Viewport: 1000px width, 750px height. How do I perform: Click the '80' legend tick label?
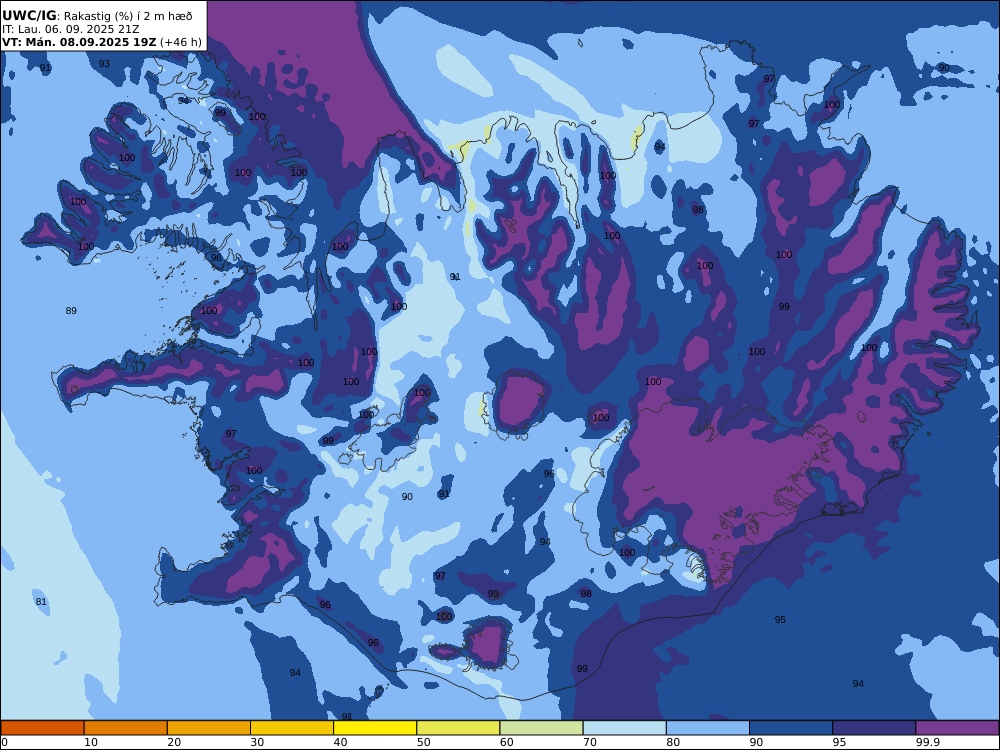click(673, 742)
